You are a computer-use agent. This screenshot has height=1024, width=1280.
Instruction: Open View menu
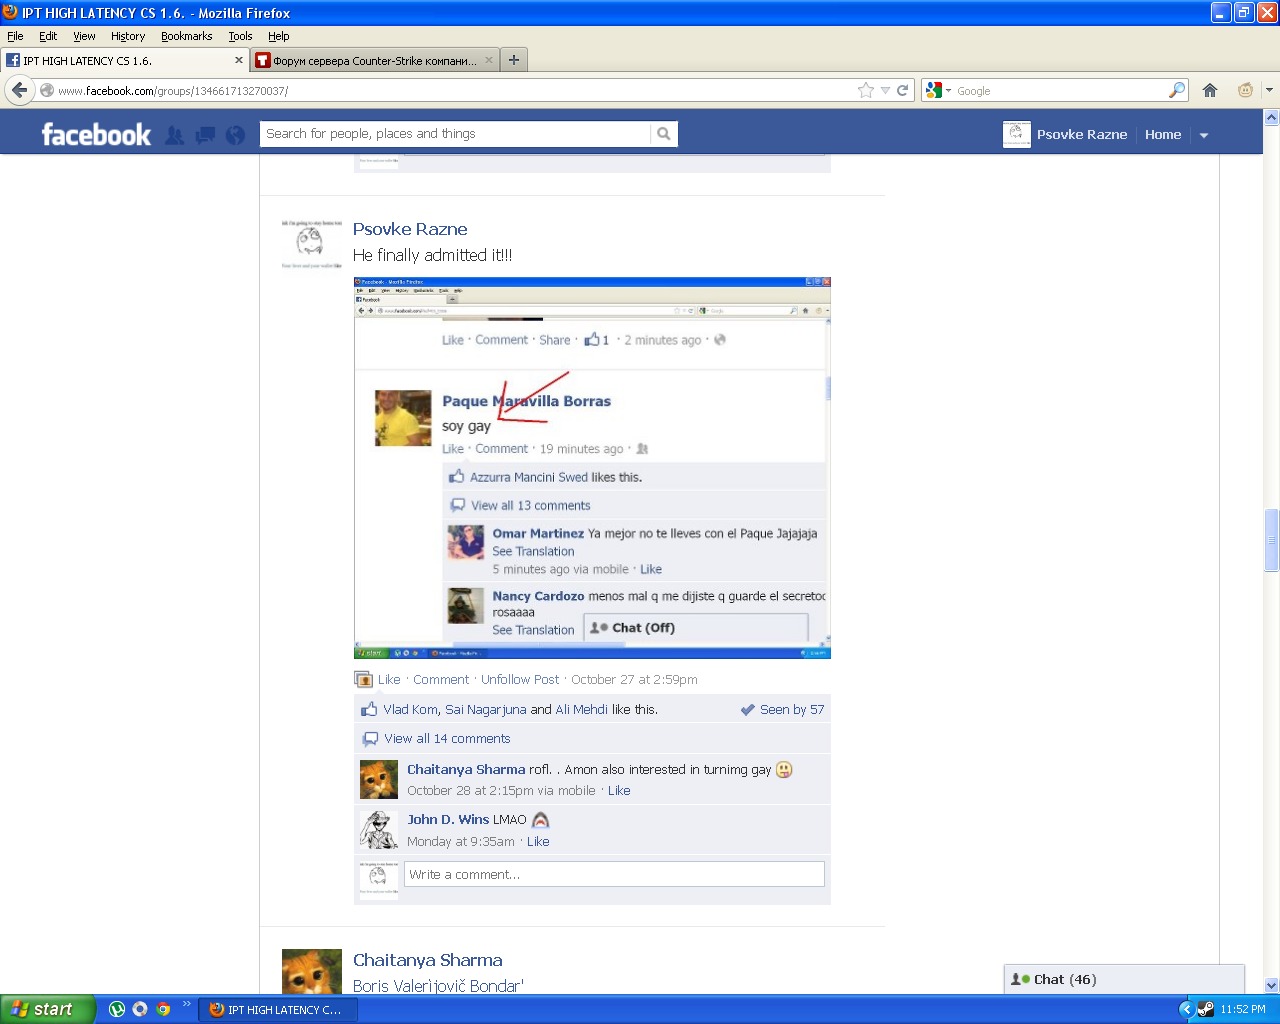[84, 36]
